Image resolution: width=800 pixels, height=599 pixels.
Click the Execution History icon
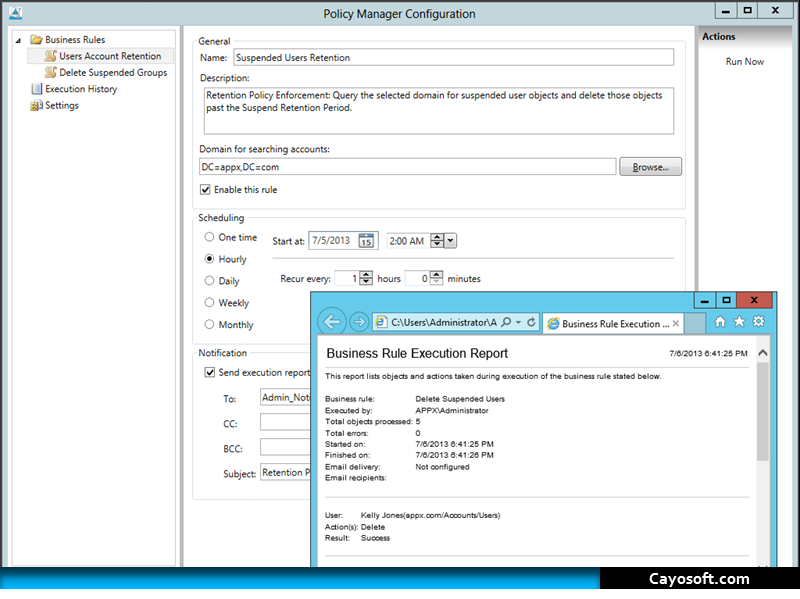click(36, 89)
